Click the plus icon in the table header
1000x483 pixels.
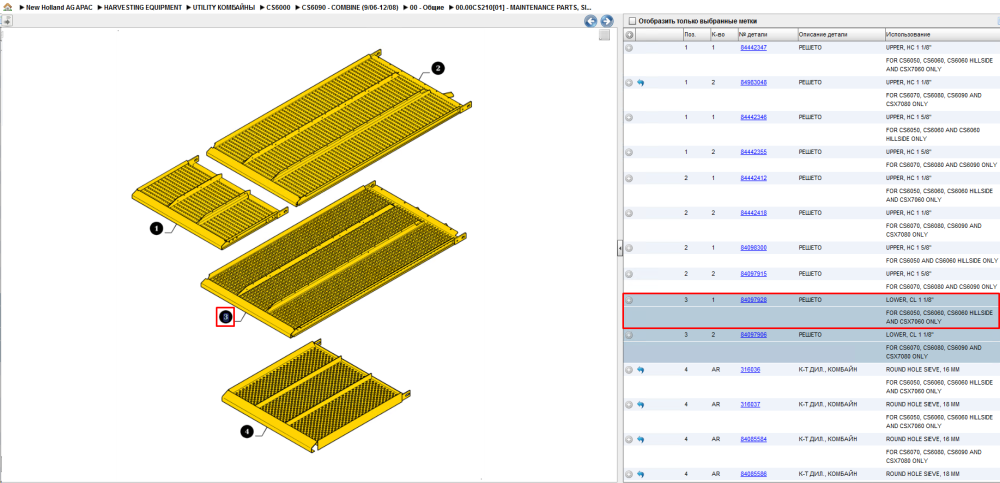tap(629, 34)
